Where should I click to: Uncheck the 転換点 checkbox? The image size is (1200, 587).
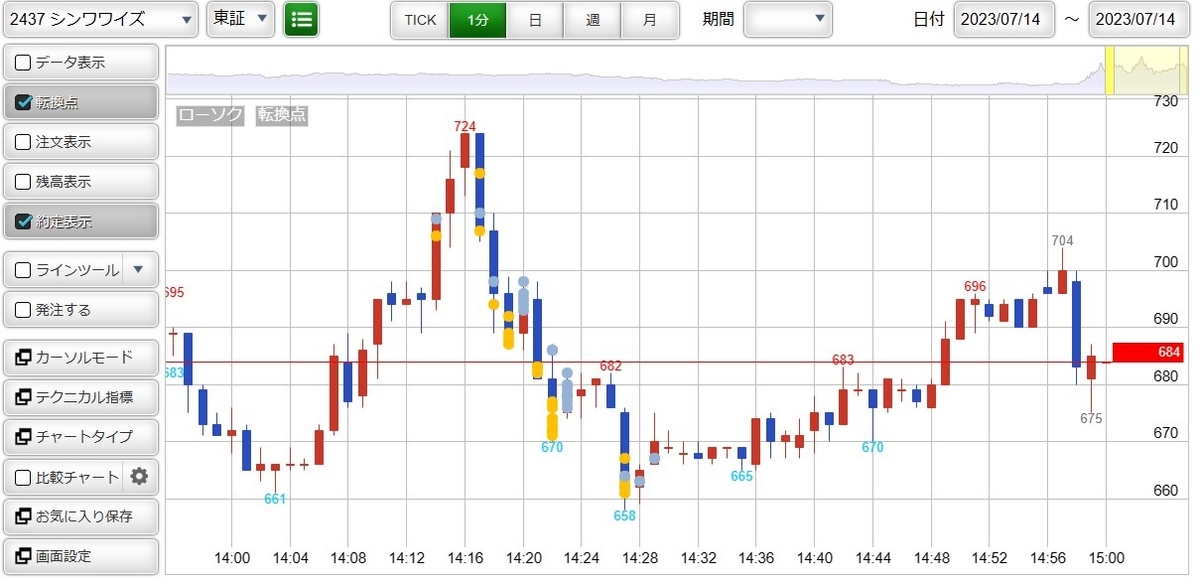point(23,102)
